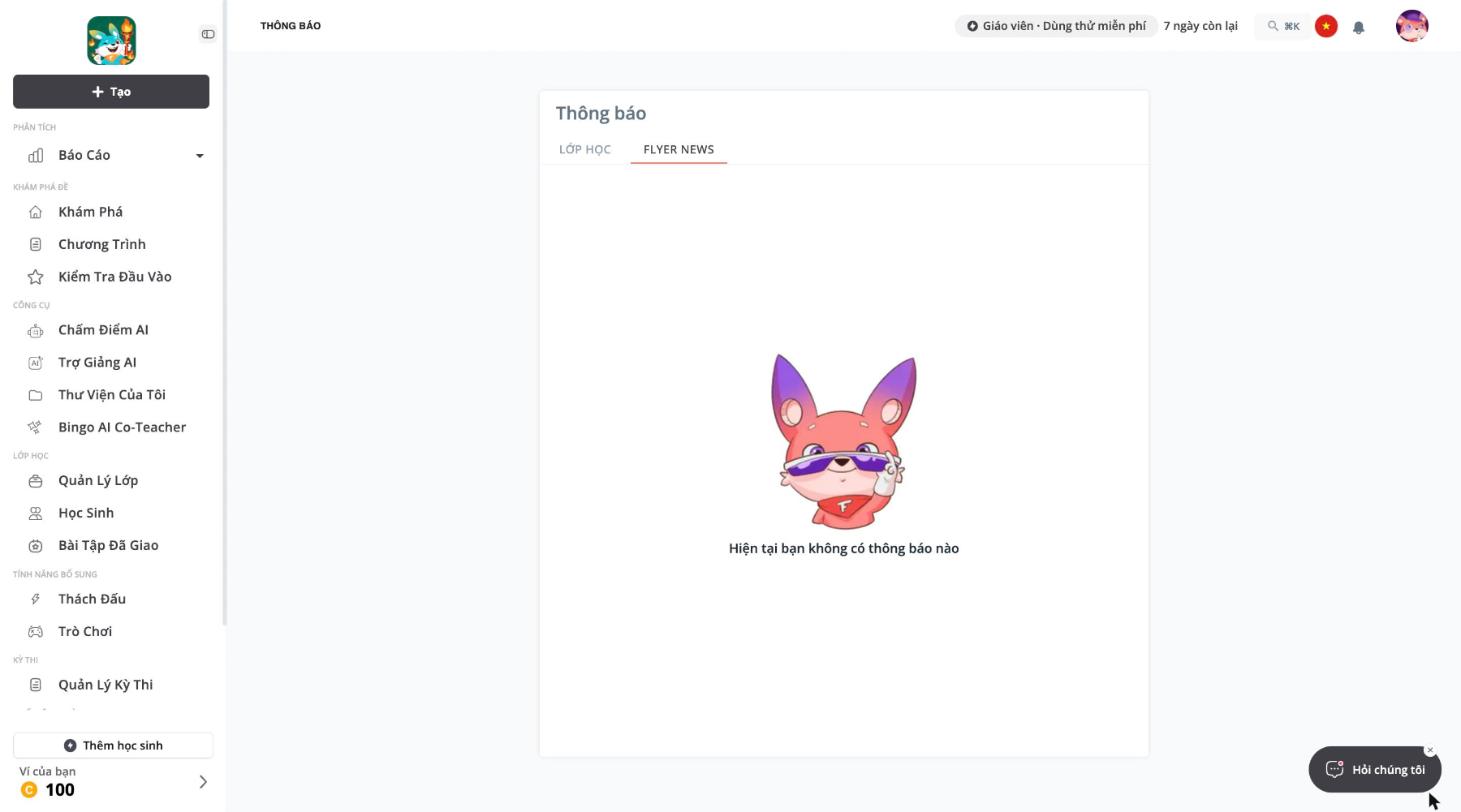Image resolution: width=1461 pixels, height=812 pixels.
Task: Click the Giáo viên free trial badge
Action: [x=1056, y=26]
